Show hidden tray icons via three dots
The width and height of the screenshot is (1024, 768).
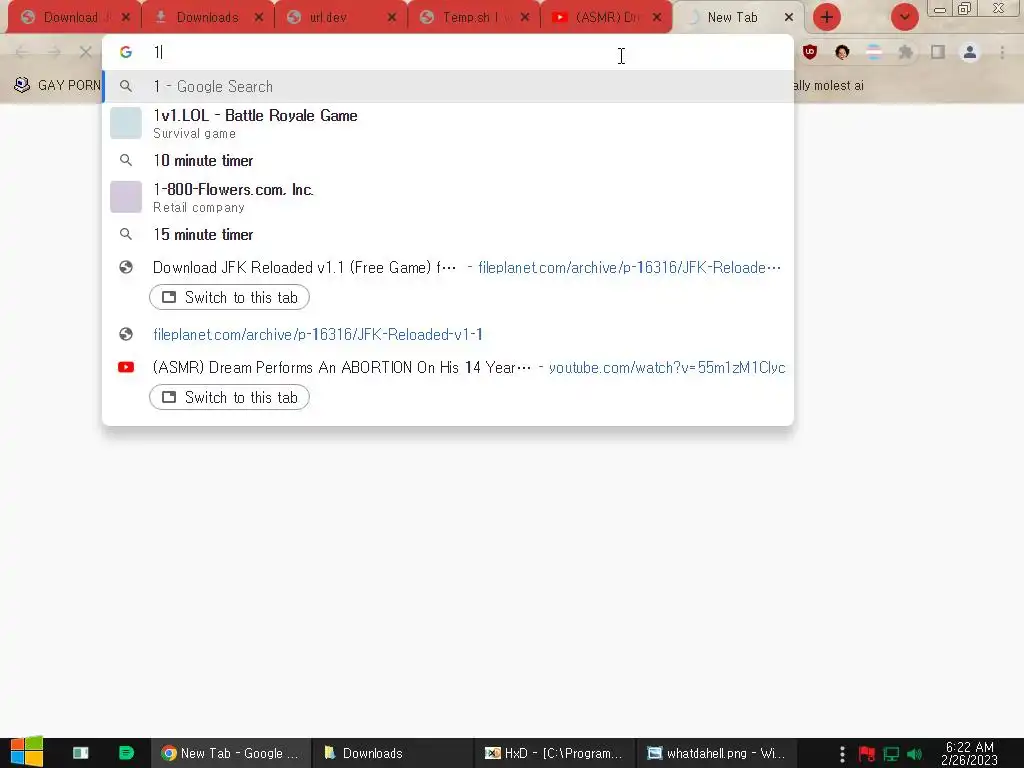(842, 754)
